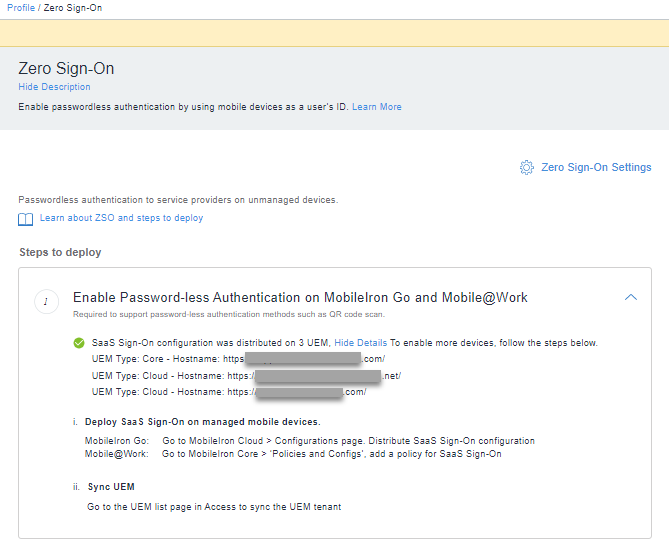Image resolution: width=669 pixels, height=544 pixels.
Task: Open Learn about ZSO and steps to deploy
Action: tap(121, 218)
